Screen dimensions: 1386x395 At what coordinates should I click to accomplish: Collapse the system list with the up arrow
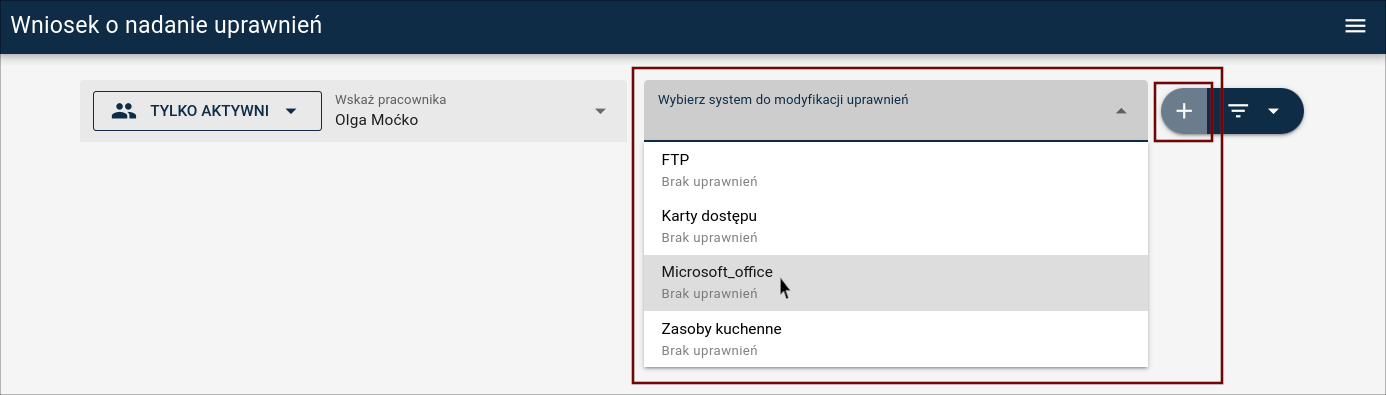(x=1121, y=111)
